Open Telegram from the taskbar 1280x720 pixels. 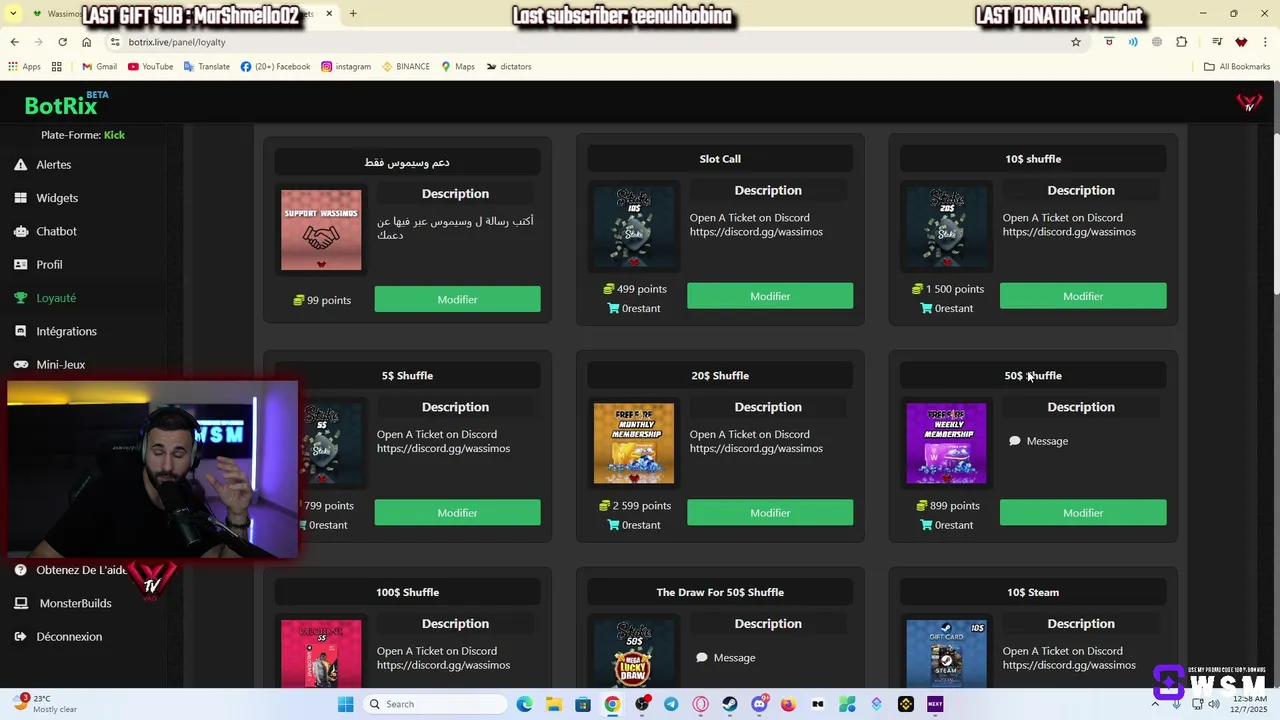[x=671, y=704]
